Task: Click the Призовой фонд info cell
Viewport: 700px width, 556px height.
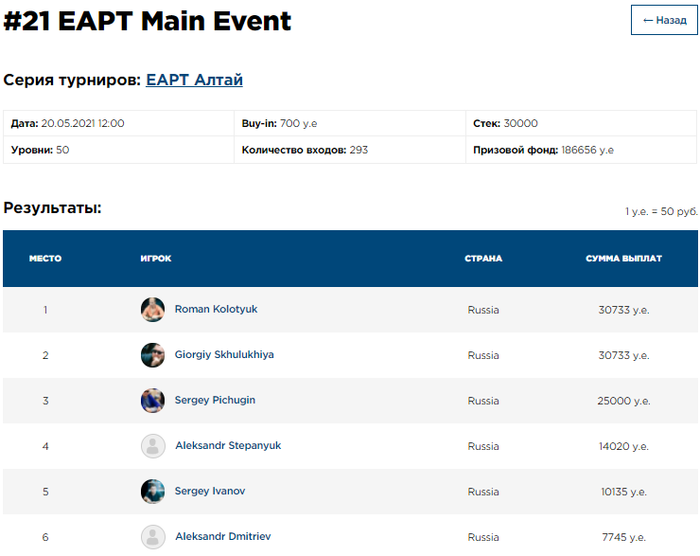Action: pos(580,150)
